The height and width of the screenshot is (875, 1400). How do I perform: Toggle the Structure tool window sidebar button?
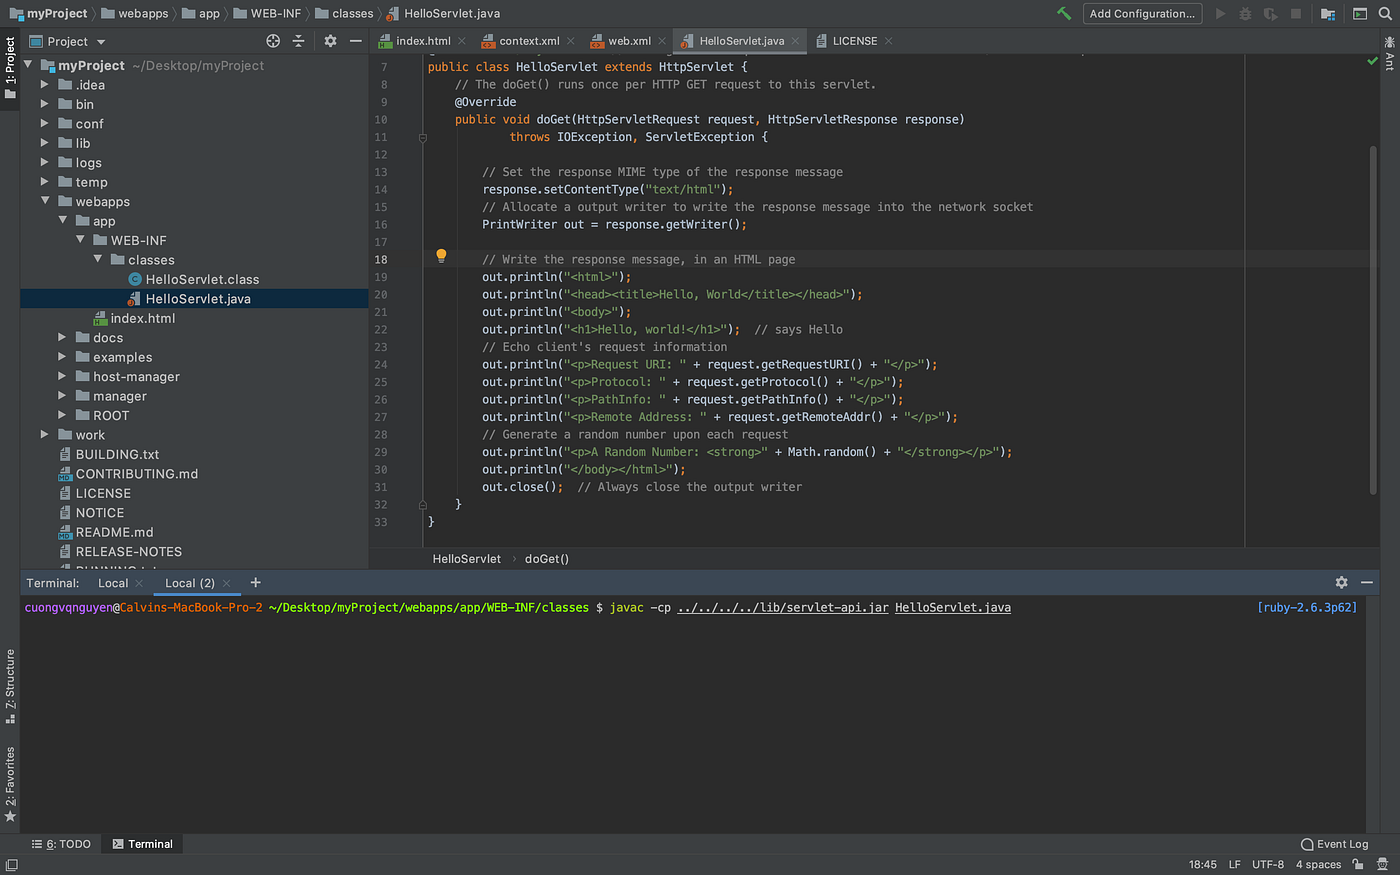[10, 685]
